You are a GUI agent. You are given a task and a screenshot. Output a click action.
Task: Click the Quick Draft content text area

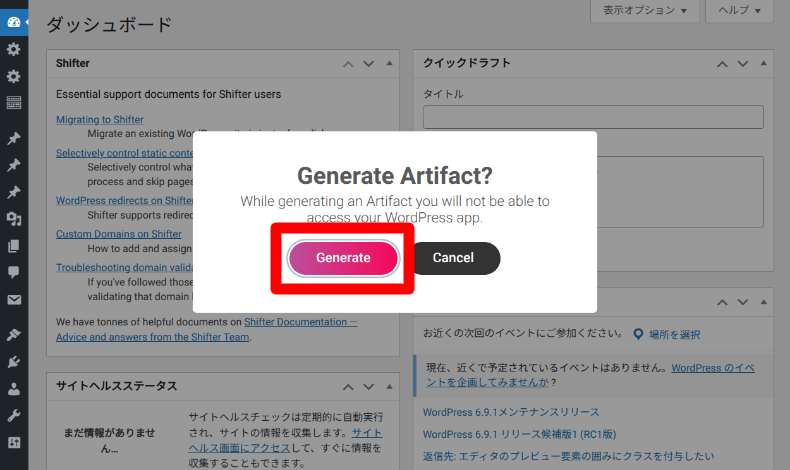click(x=680, y=192)
